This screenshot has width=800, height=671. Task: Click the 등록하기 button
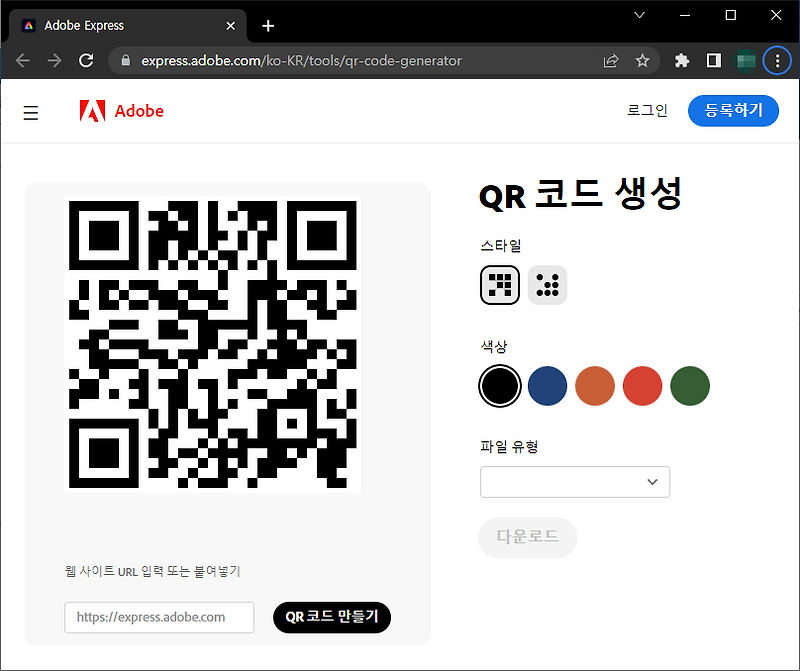(x=733, y=110)
